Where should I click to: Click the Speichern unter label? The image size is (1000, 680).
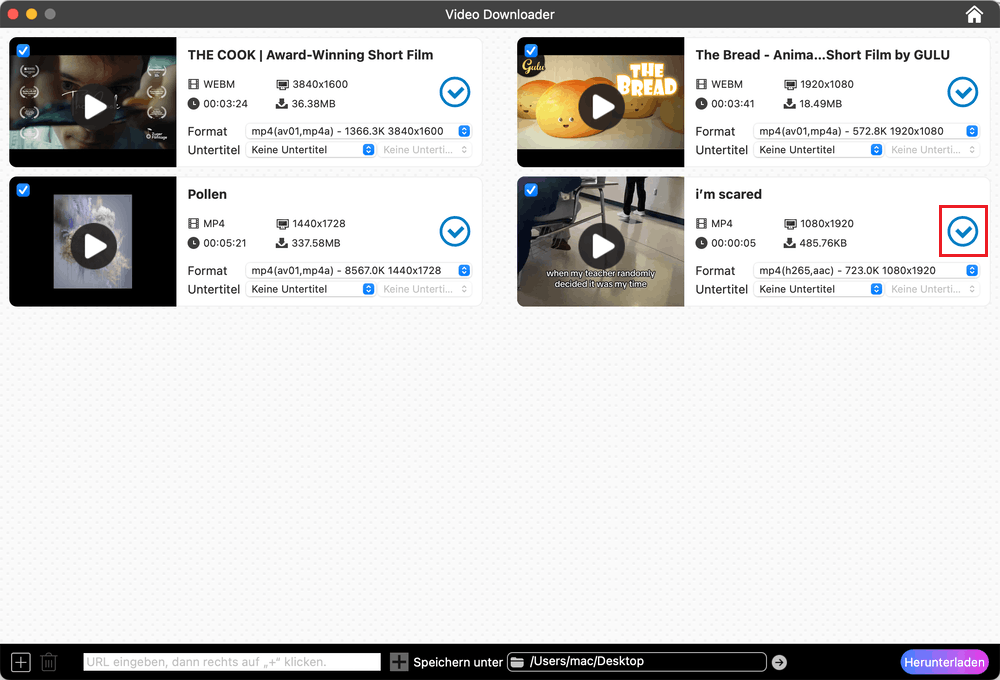point(458,662)
